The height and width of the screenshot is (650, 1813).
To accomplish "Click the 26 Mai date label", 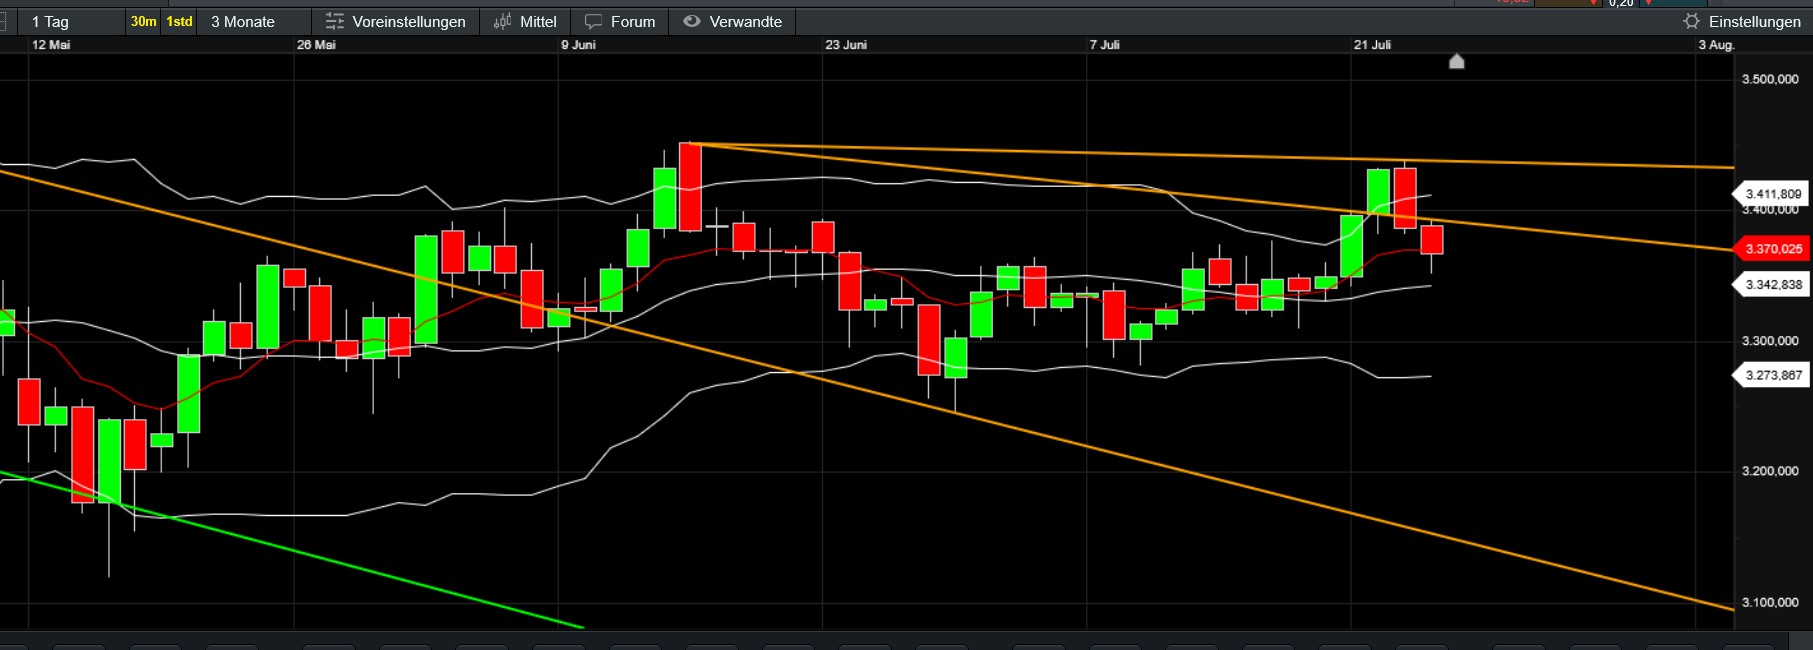I will [316, 45].
